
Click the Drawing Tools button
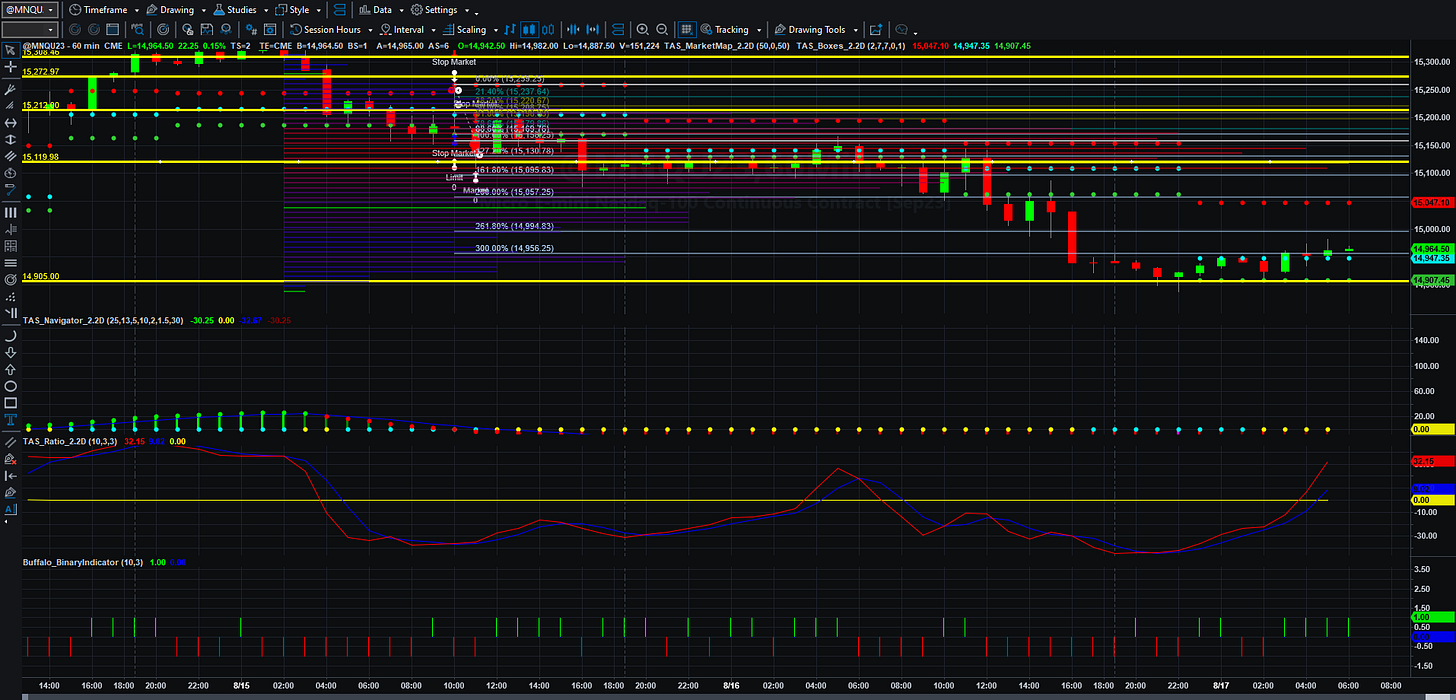(x=816, y=30)
